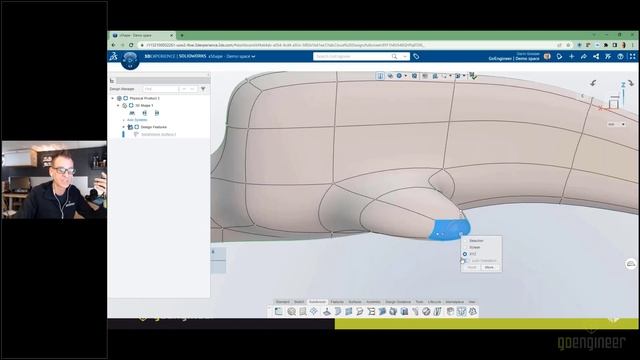
Task: Click the view cube front face
Action: pos(613,104)
